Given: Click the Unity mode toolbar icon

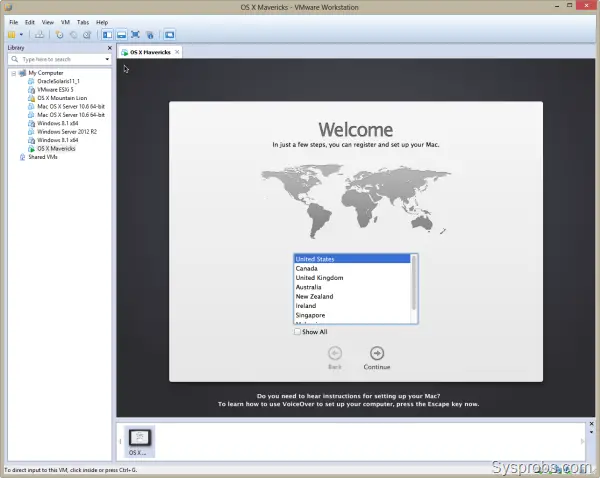Looking at the screenshot, I should pyautogui.click(x=150, y=35).
